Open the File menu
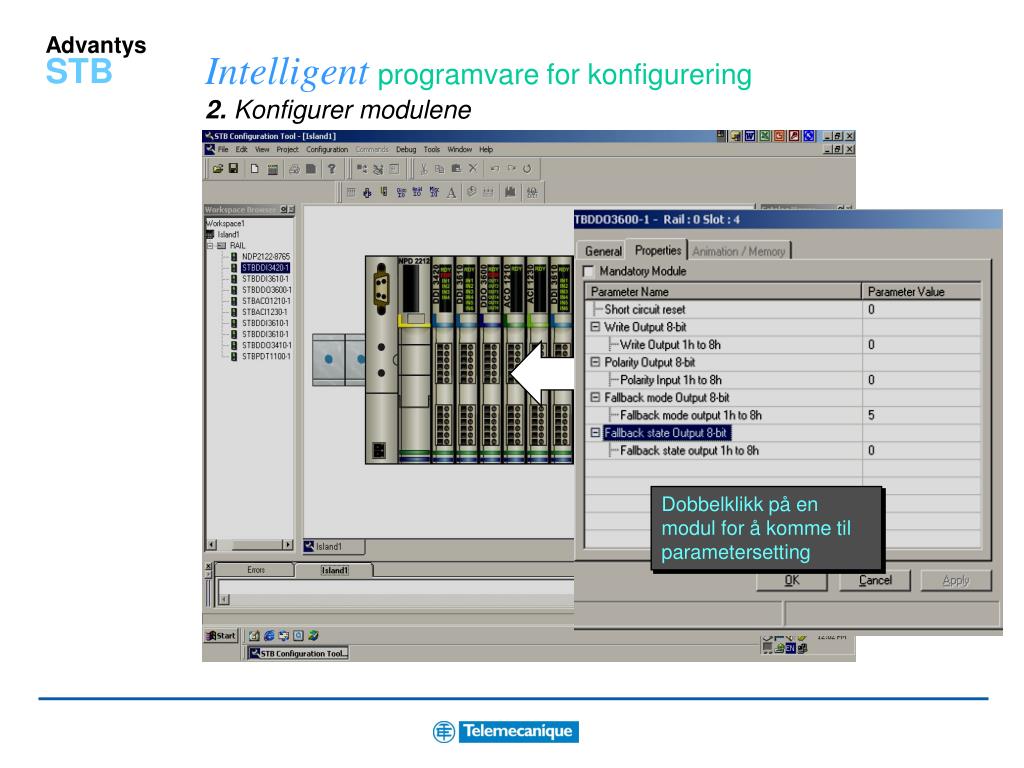The height and width of the screenshot is (768, 1024). 223,150
